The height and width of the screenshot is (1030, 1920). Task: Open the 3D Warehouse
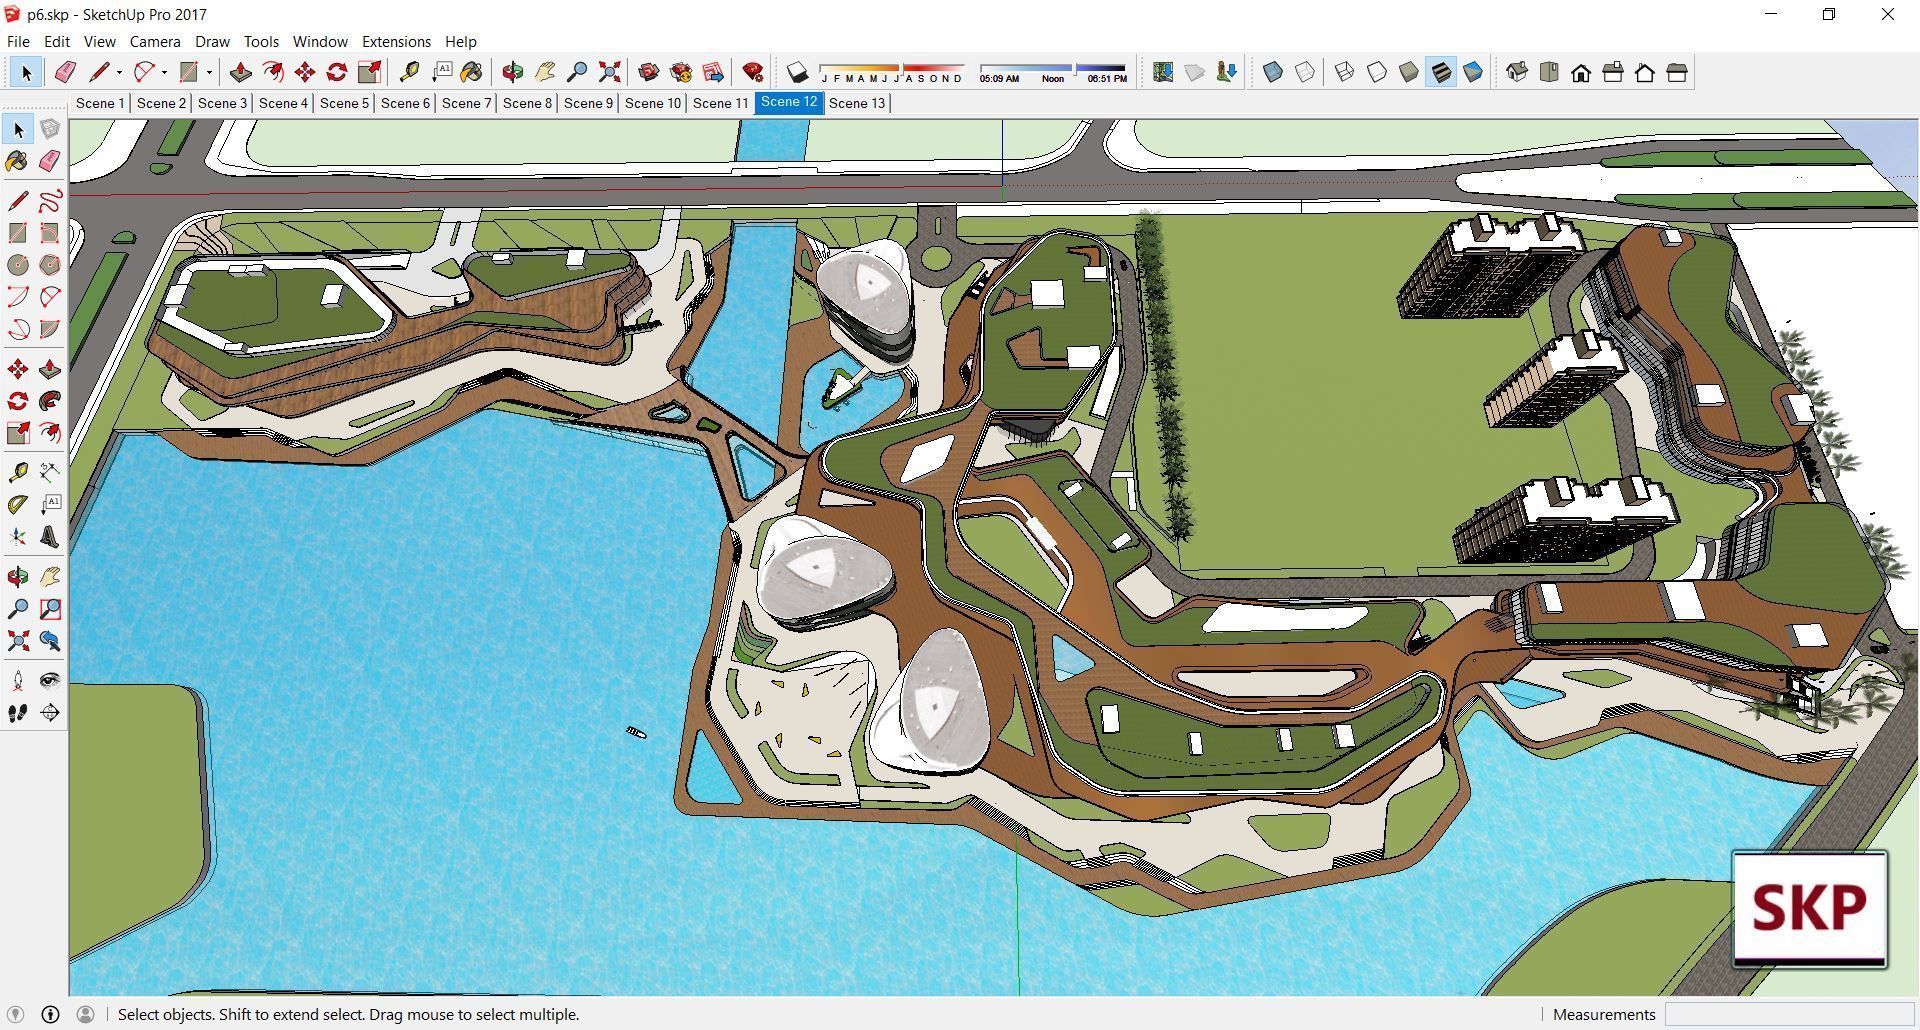point(649,72)
